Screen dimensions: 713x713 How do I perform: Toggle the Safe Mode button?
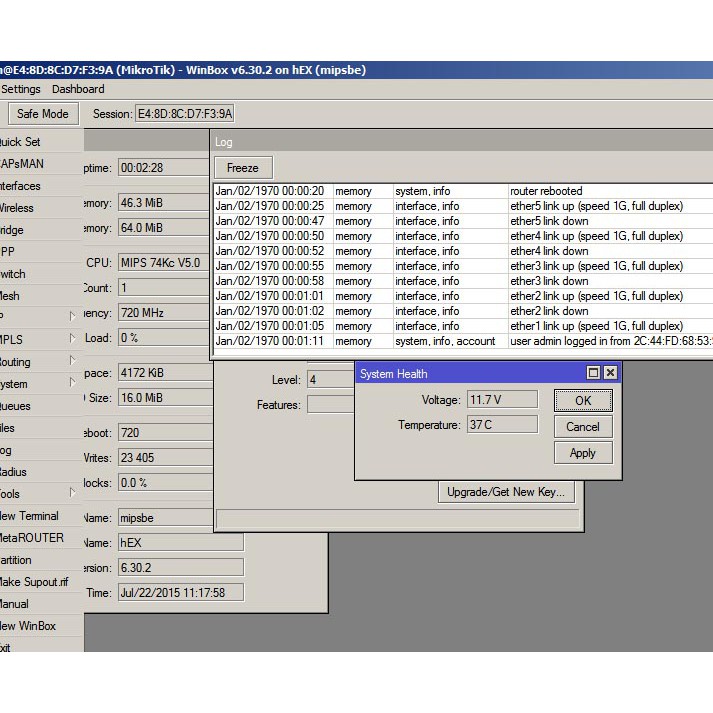(x=42, y=114)
